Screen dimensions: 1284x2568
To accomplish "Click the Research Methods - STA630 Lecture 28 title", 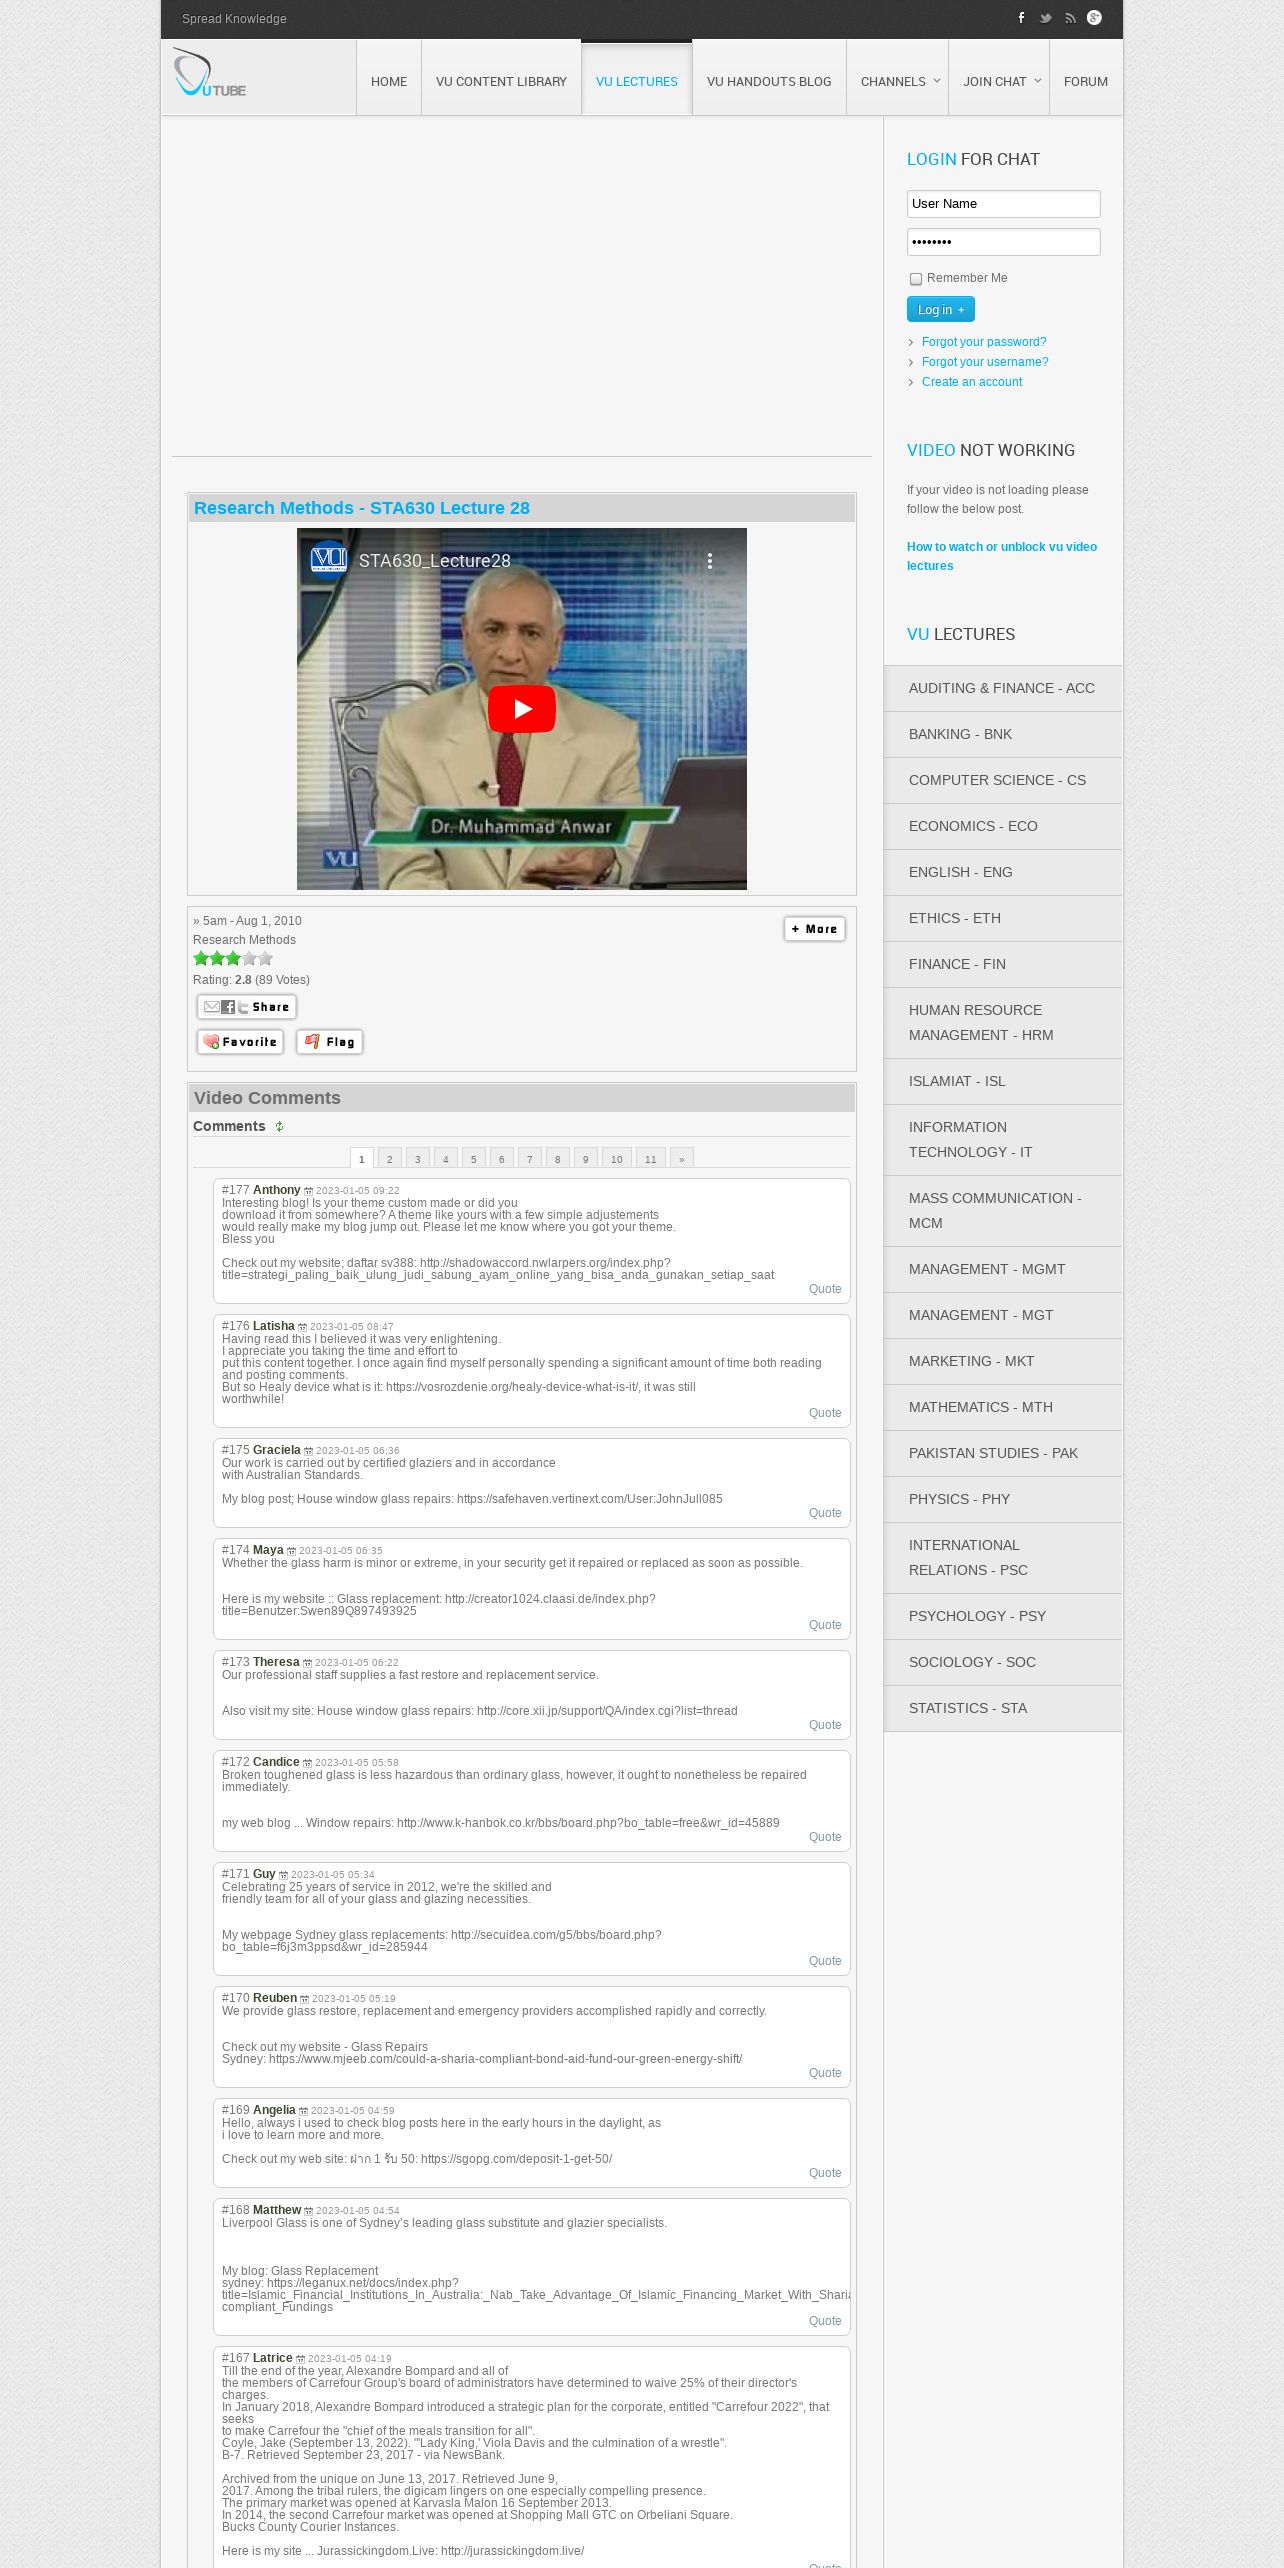I will (362, 508).
